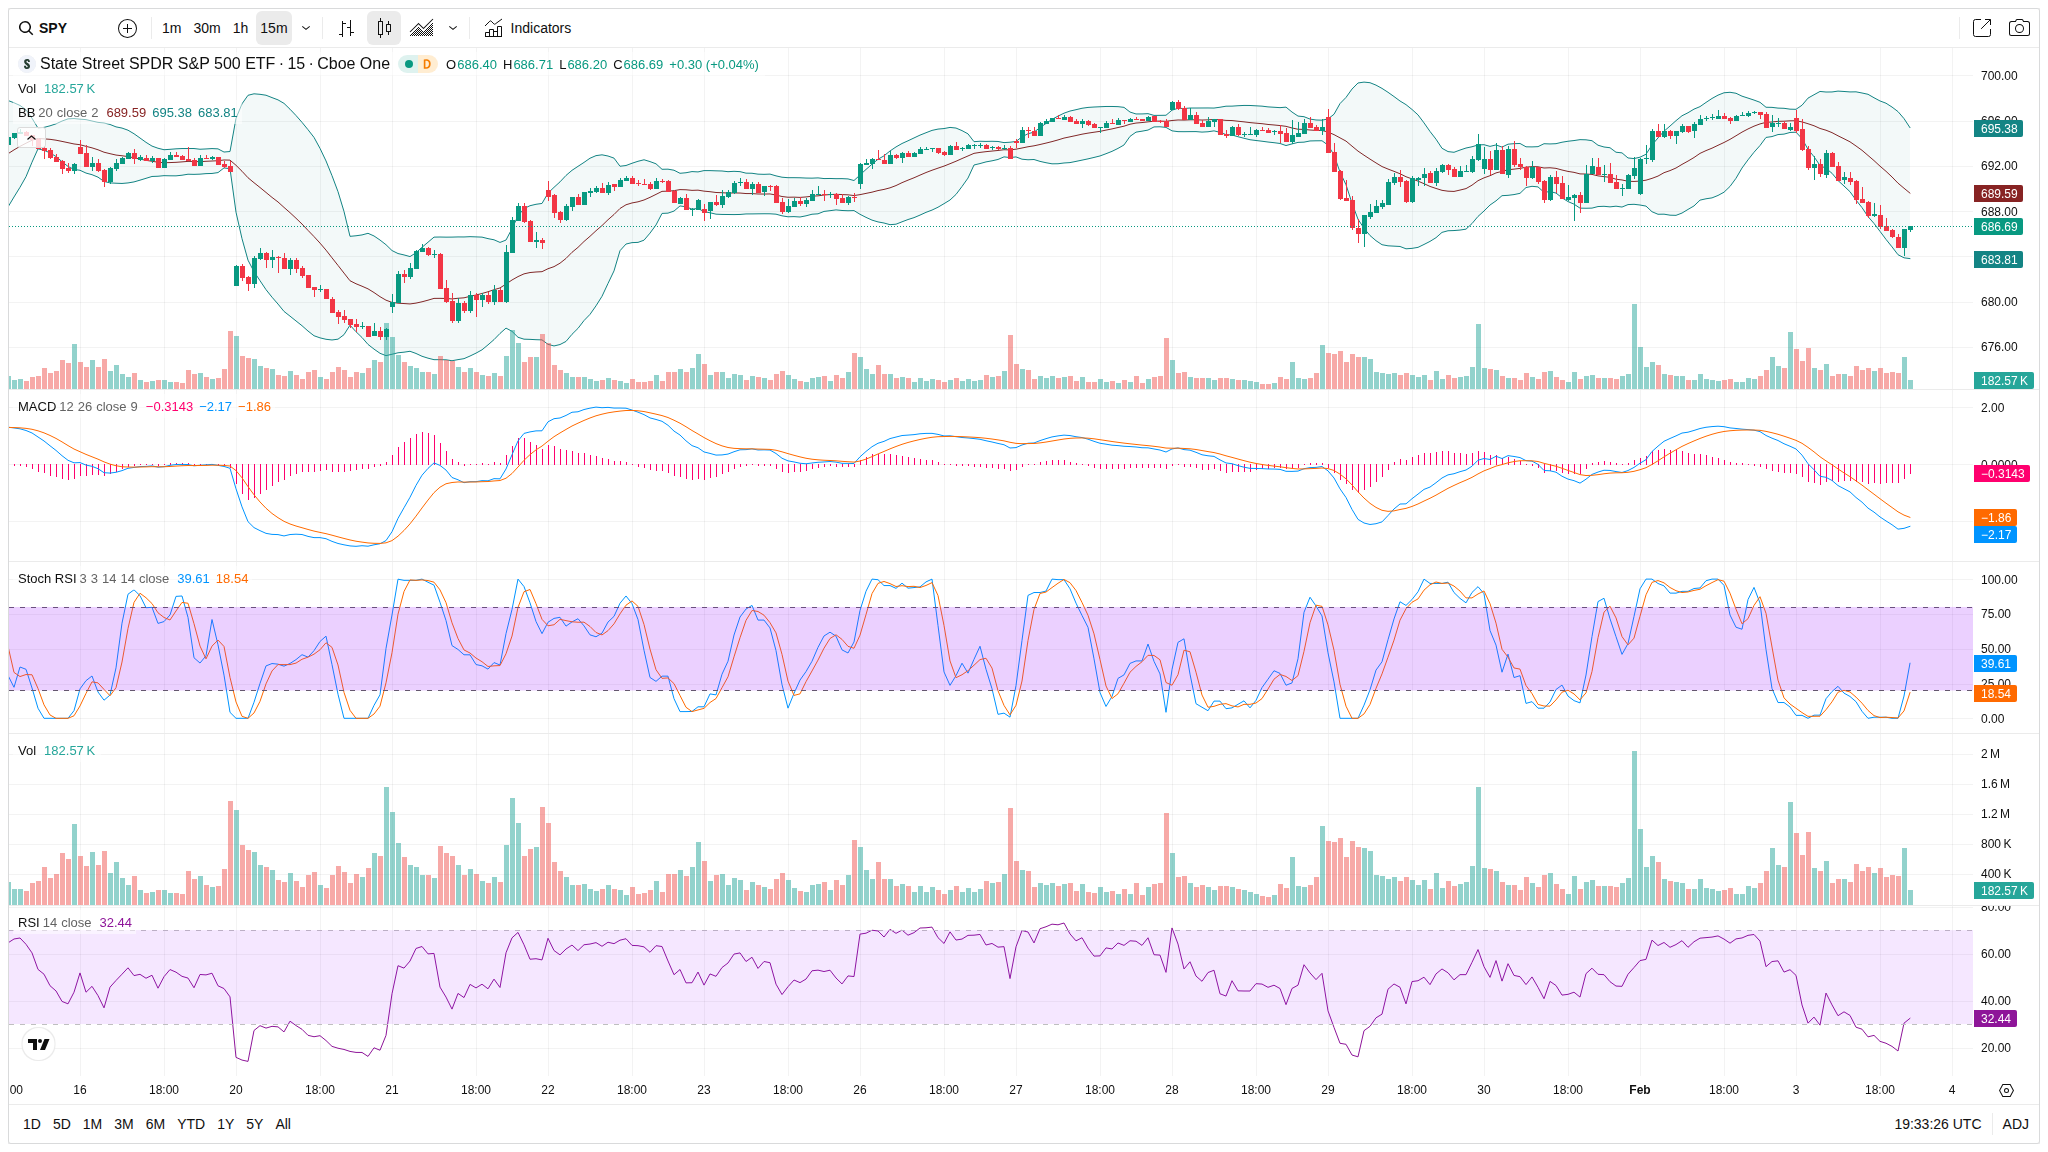Open the Indicators panel

click(527, 28)
